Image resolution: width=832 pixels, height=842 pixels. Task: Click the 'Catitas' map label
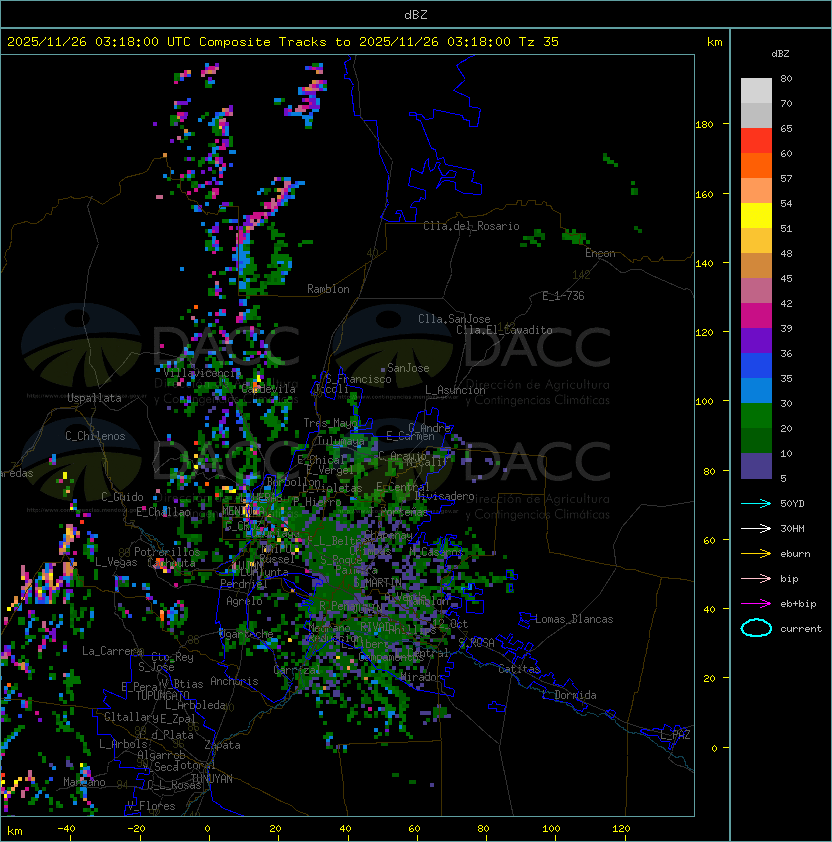[519, 669]
